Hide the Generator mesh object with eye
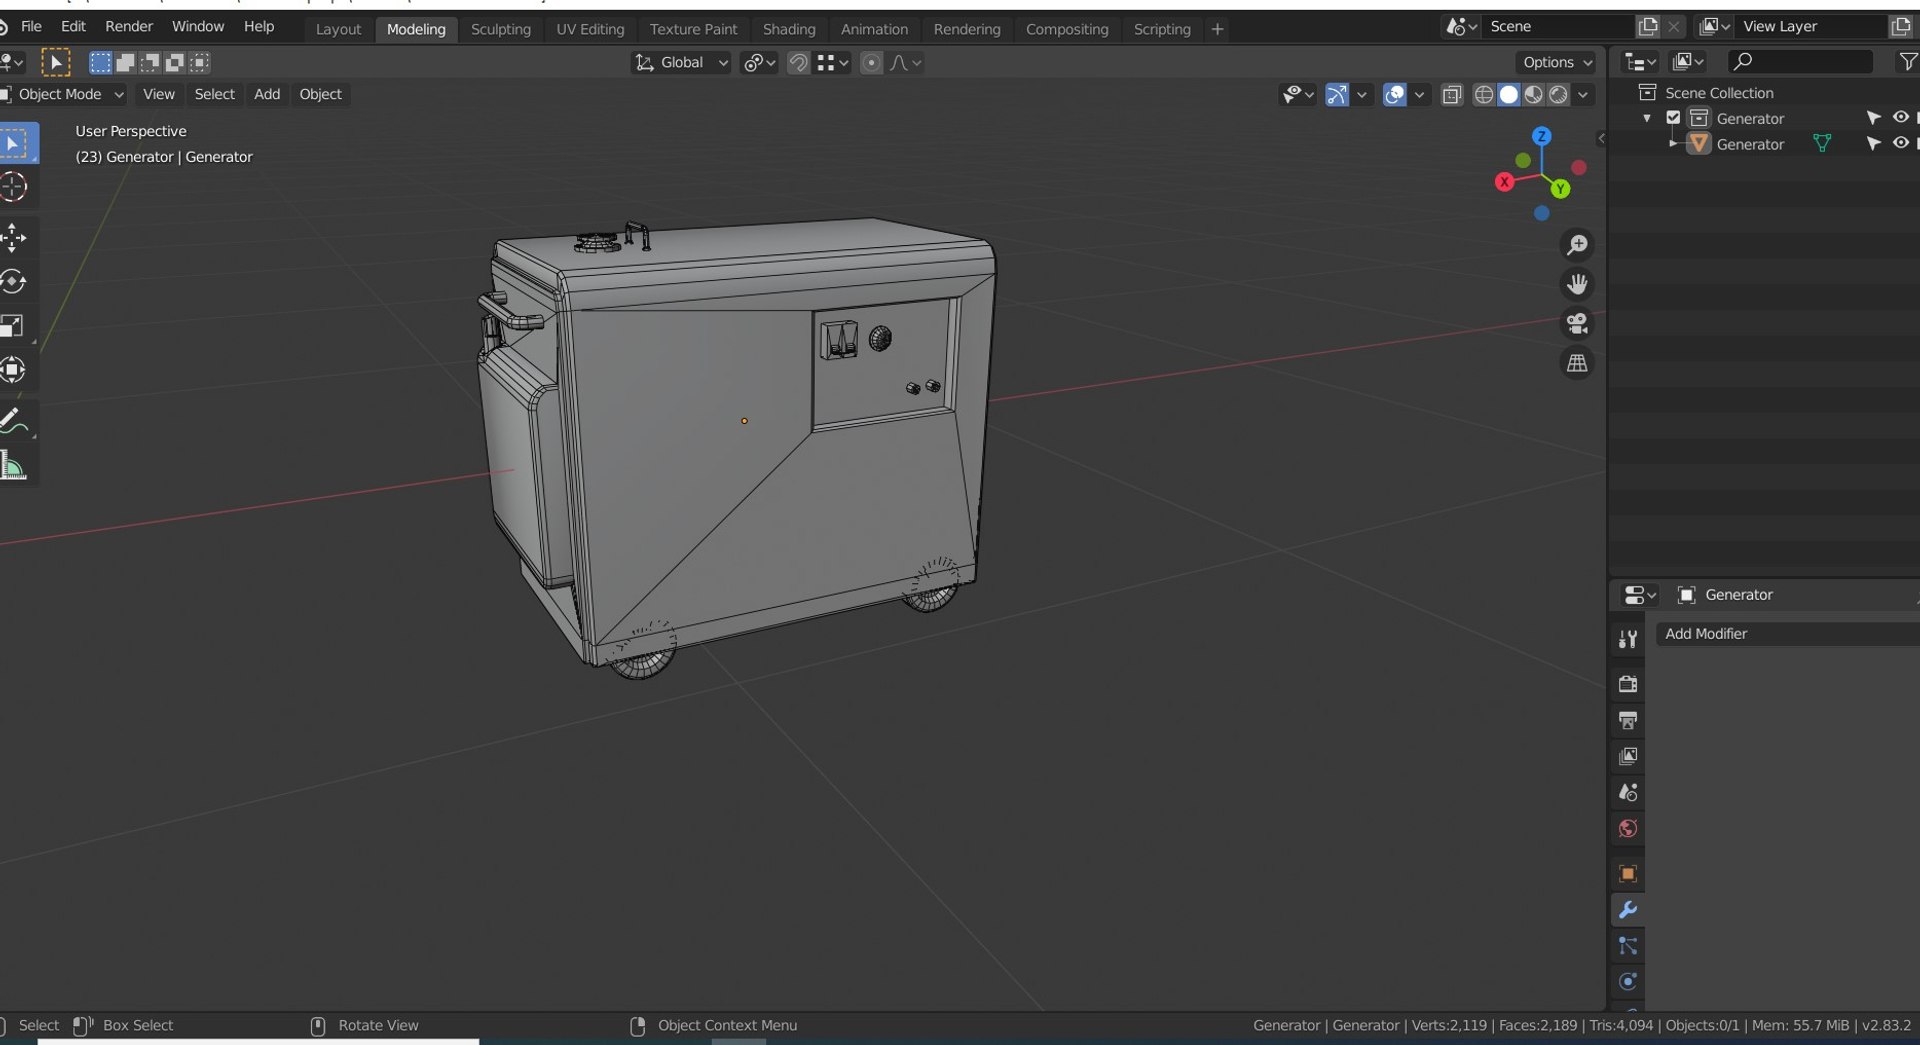1920x1045 pixels. pos(1901,143)
